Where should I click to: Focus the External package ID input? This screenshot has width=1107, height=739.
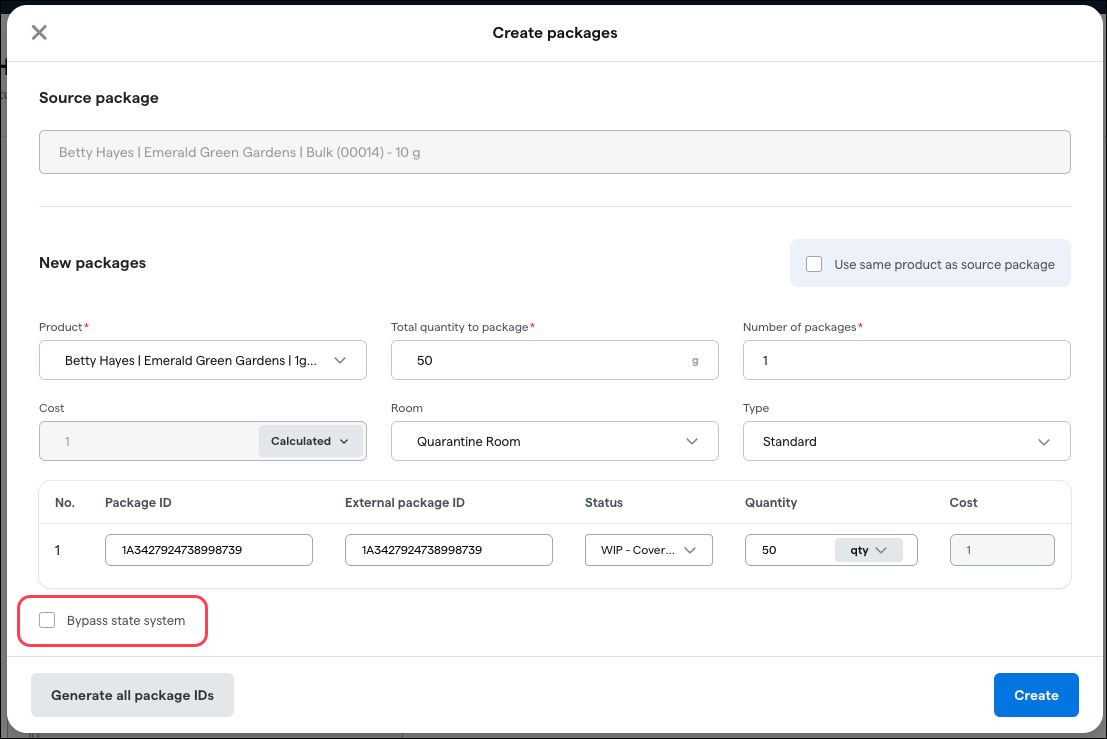[x=449, y=550]
